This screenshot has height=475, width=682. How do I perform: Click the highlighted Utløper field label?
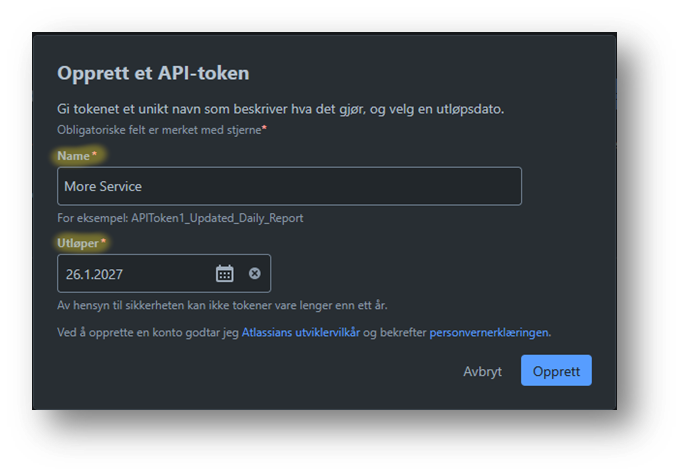(x=78, y=243)
